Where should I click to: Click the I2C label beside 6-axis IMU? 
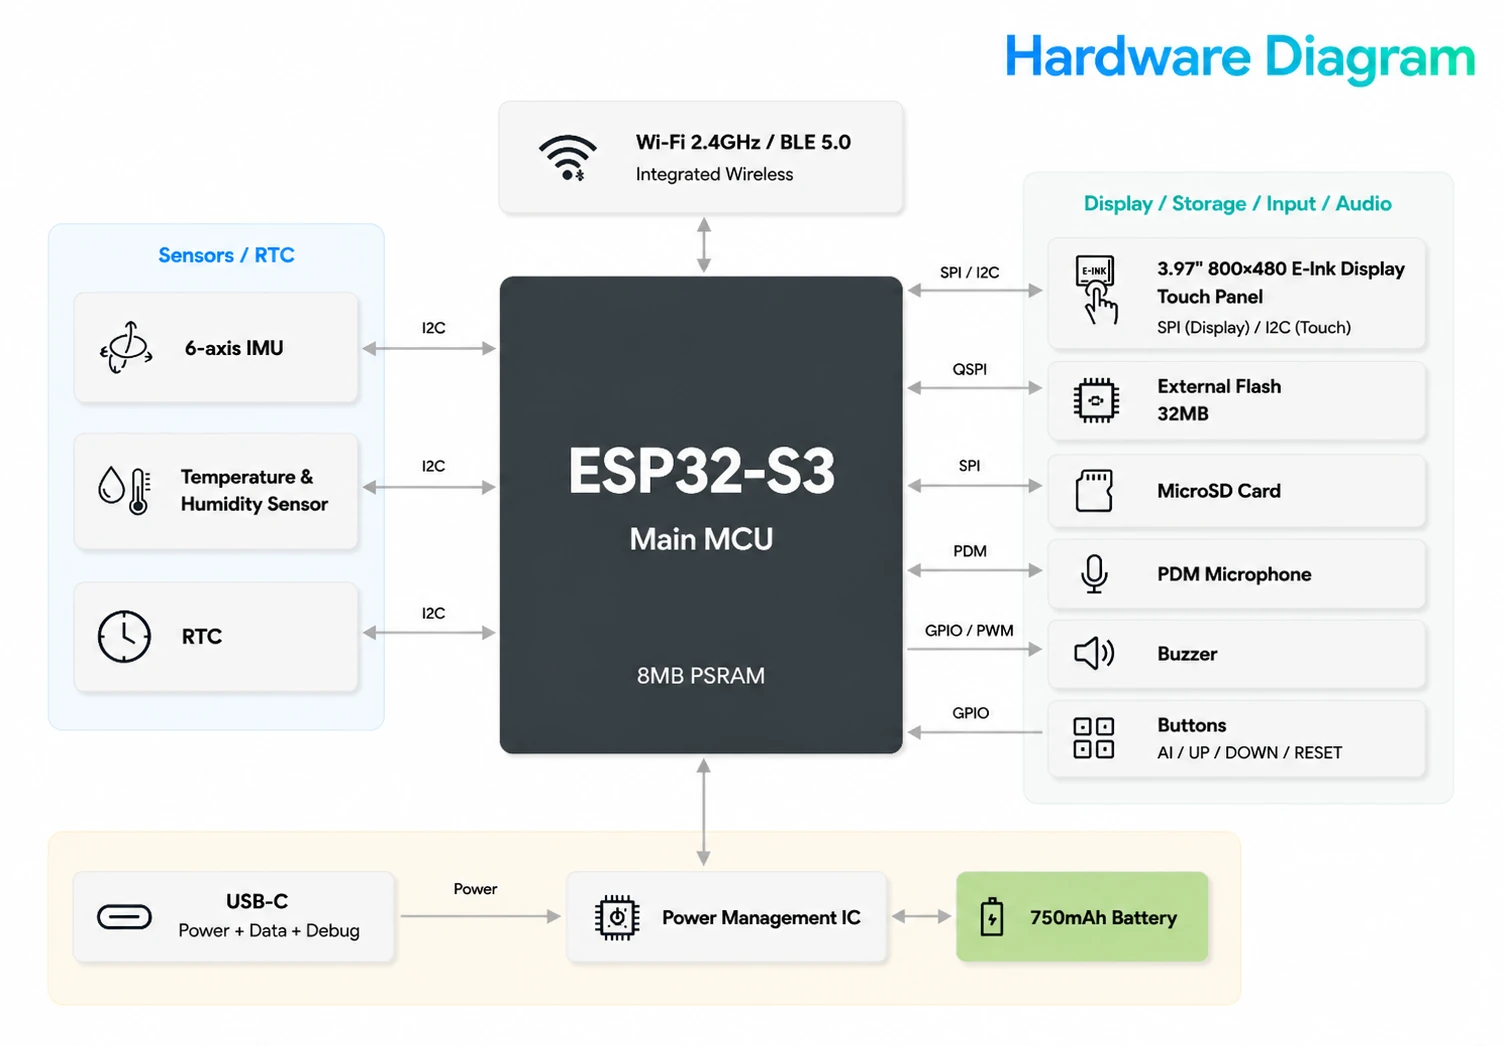tap(433, 328)
